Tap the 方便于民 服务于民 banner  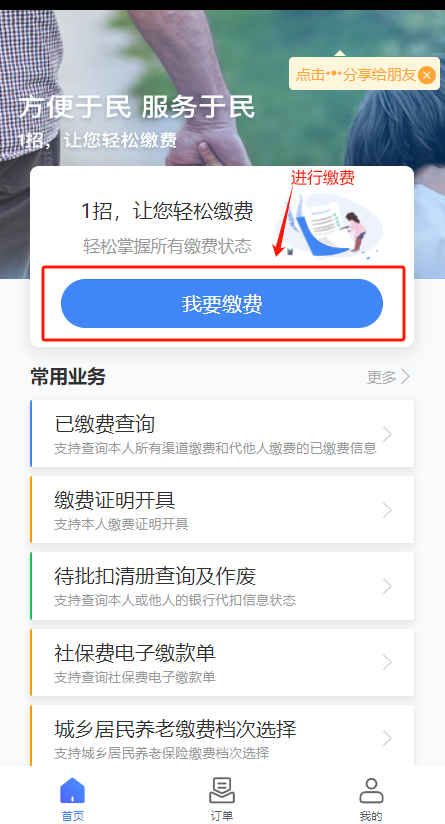click(137, 107)
